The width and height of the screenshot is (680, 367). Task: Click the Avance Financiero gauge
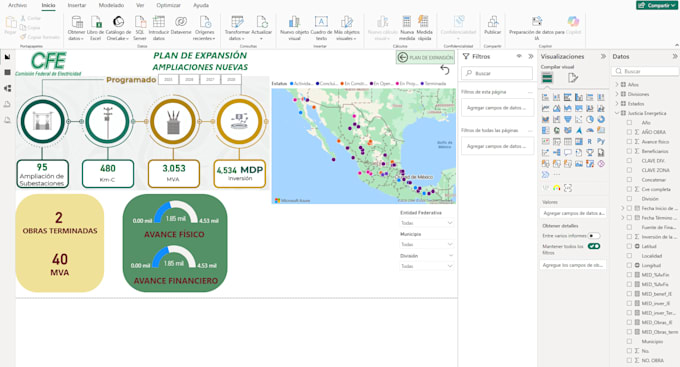click(175, 257)
